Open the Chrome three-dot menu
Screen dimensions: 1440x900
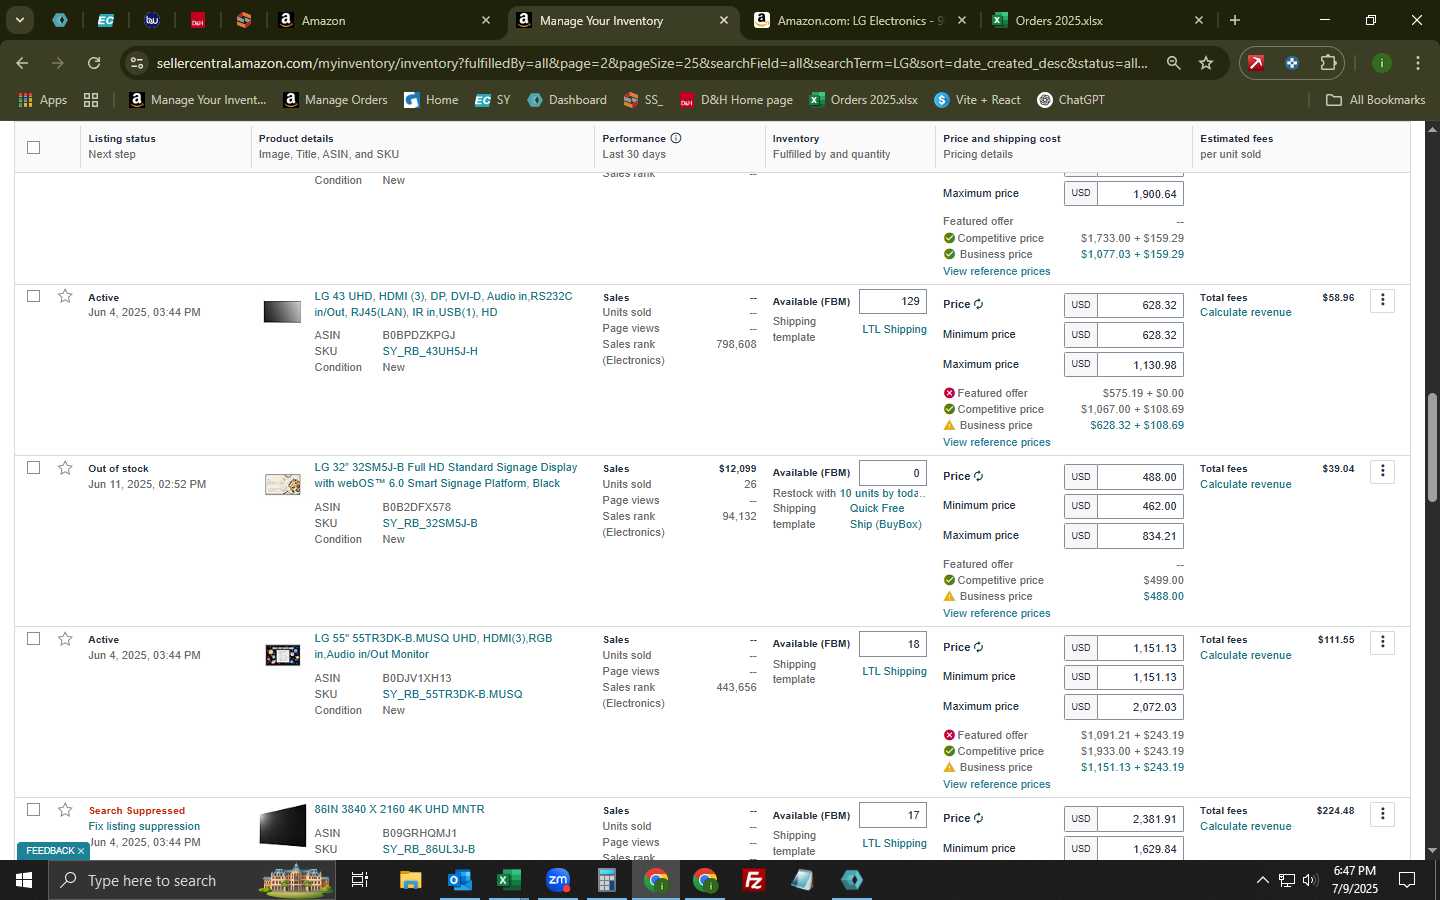click(x=1418, y=63)
